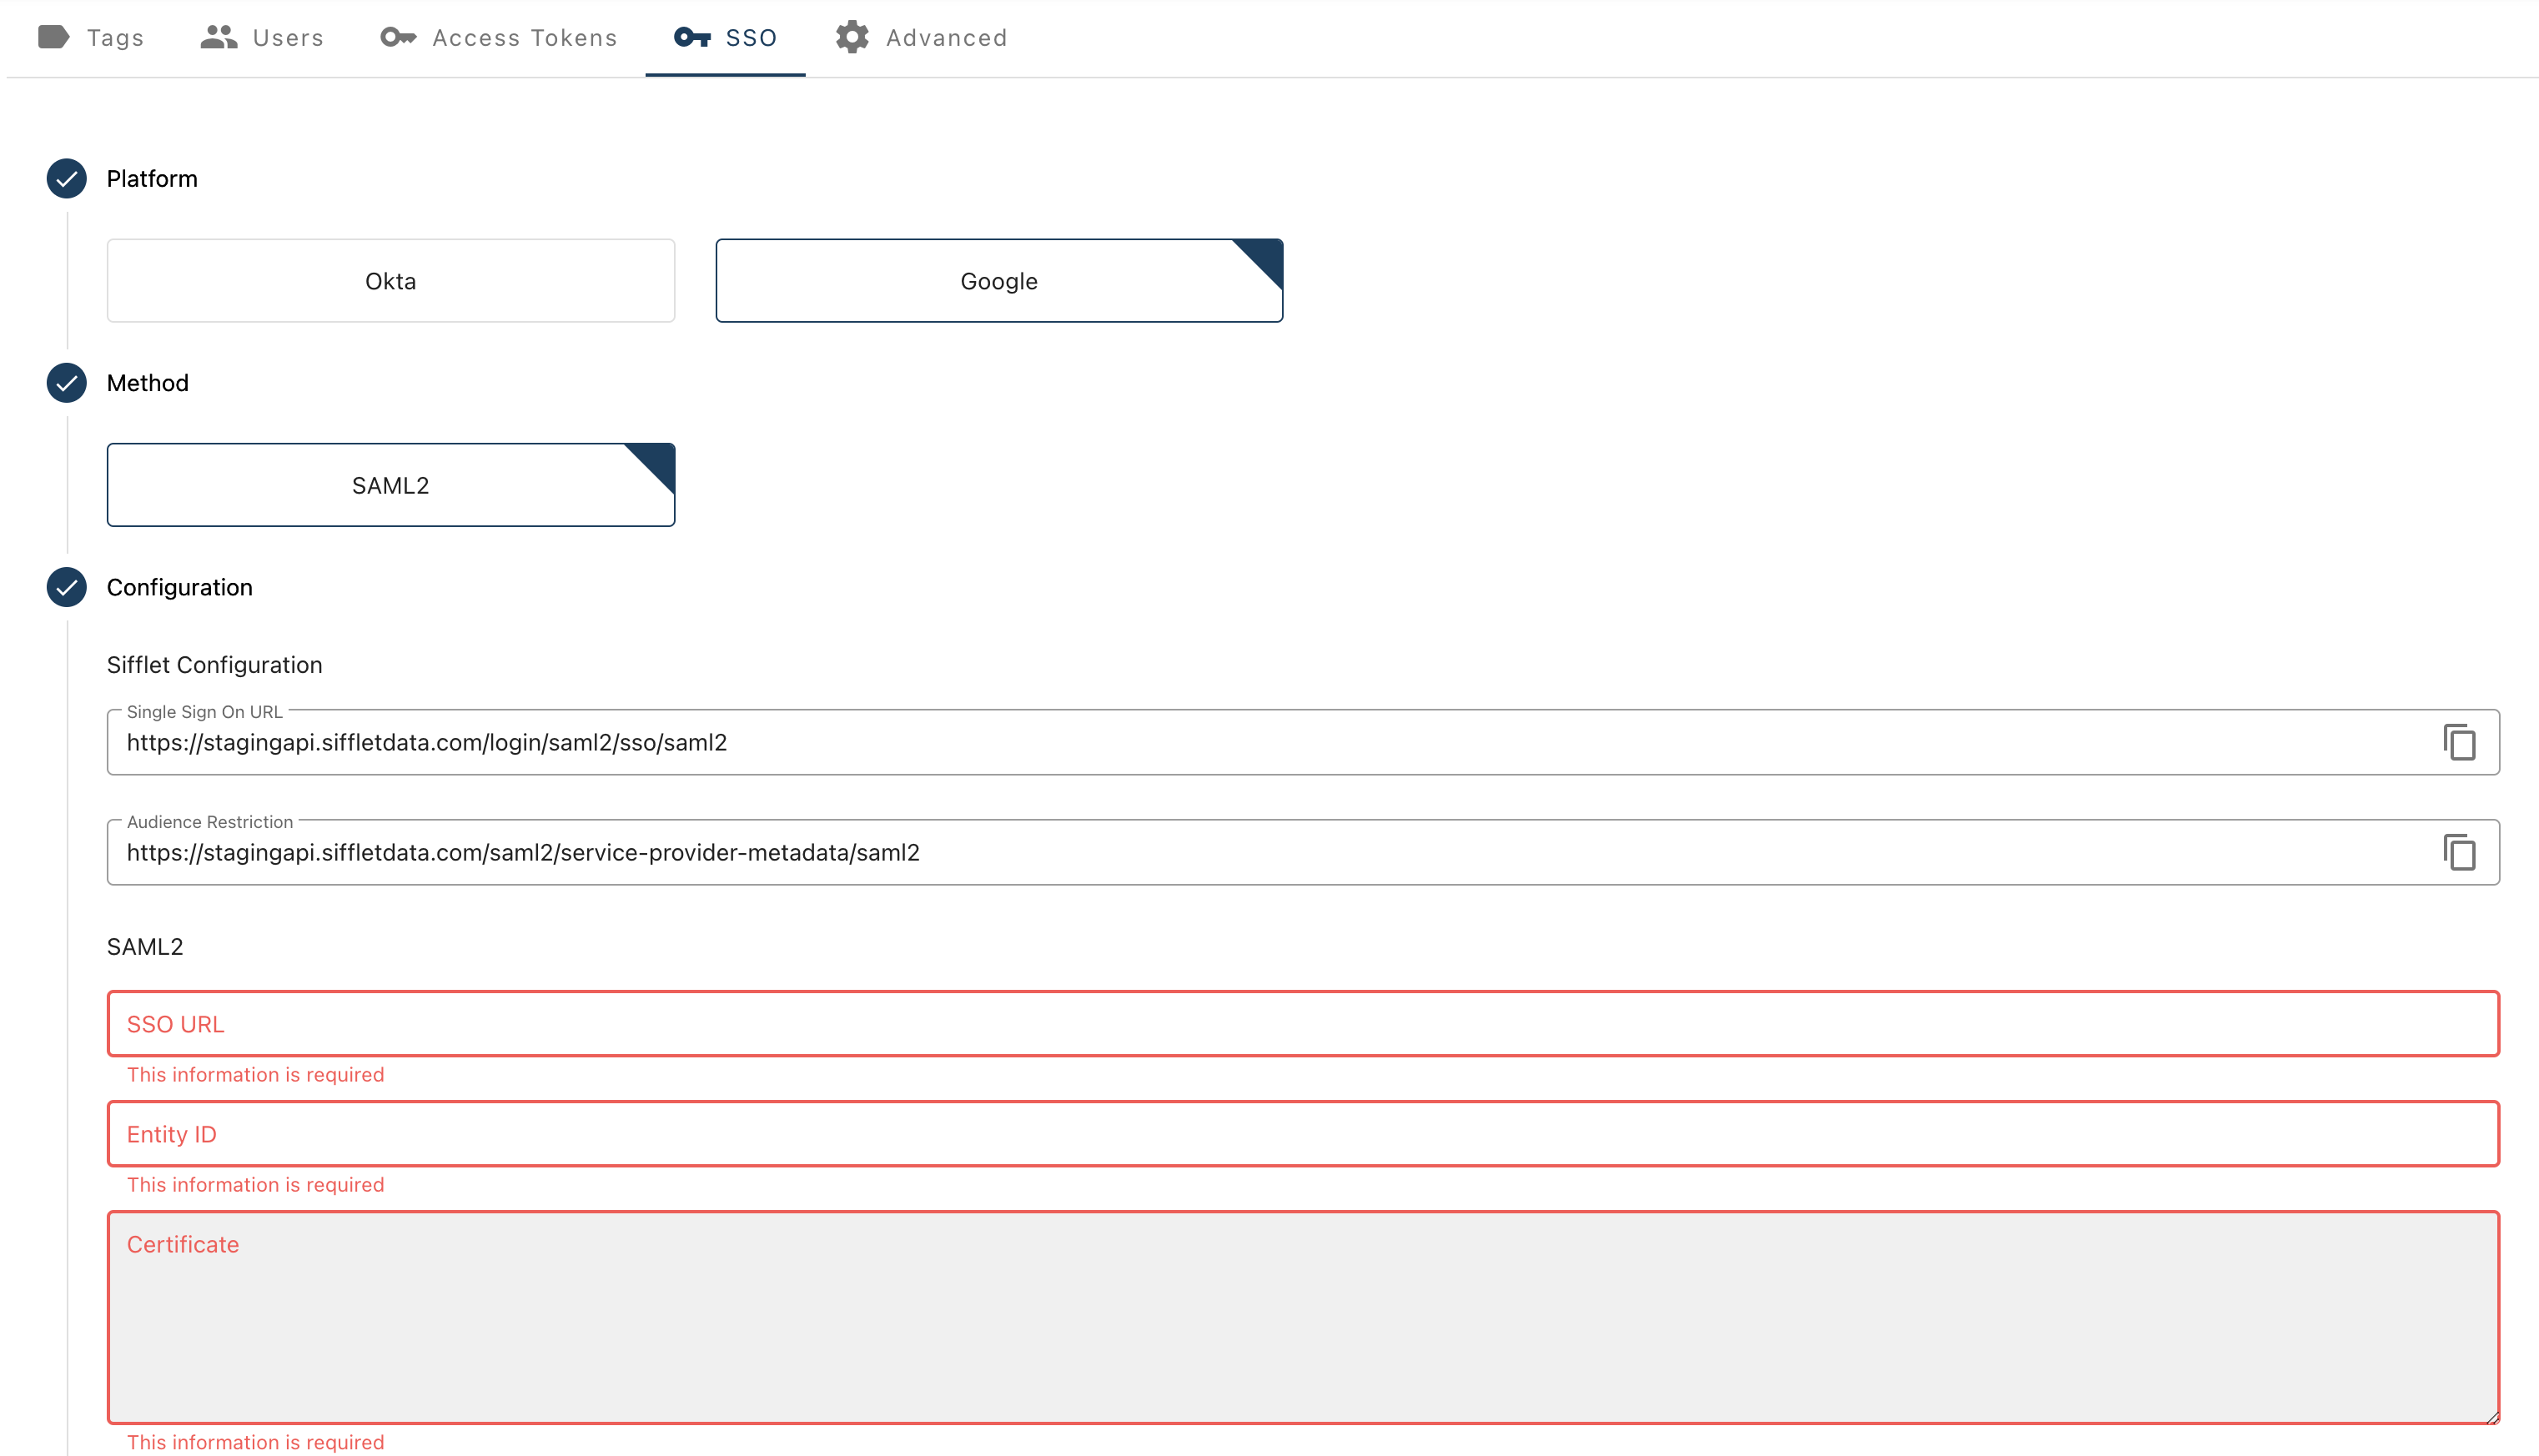The image size is (2539, 1456).
Task: Click the Platform step checkmark icon
Action: (67, 179)
